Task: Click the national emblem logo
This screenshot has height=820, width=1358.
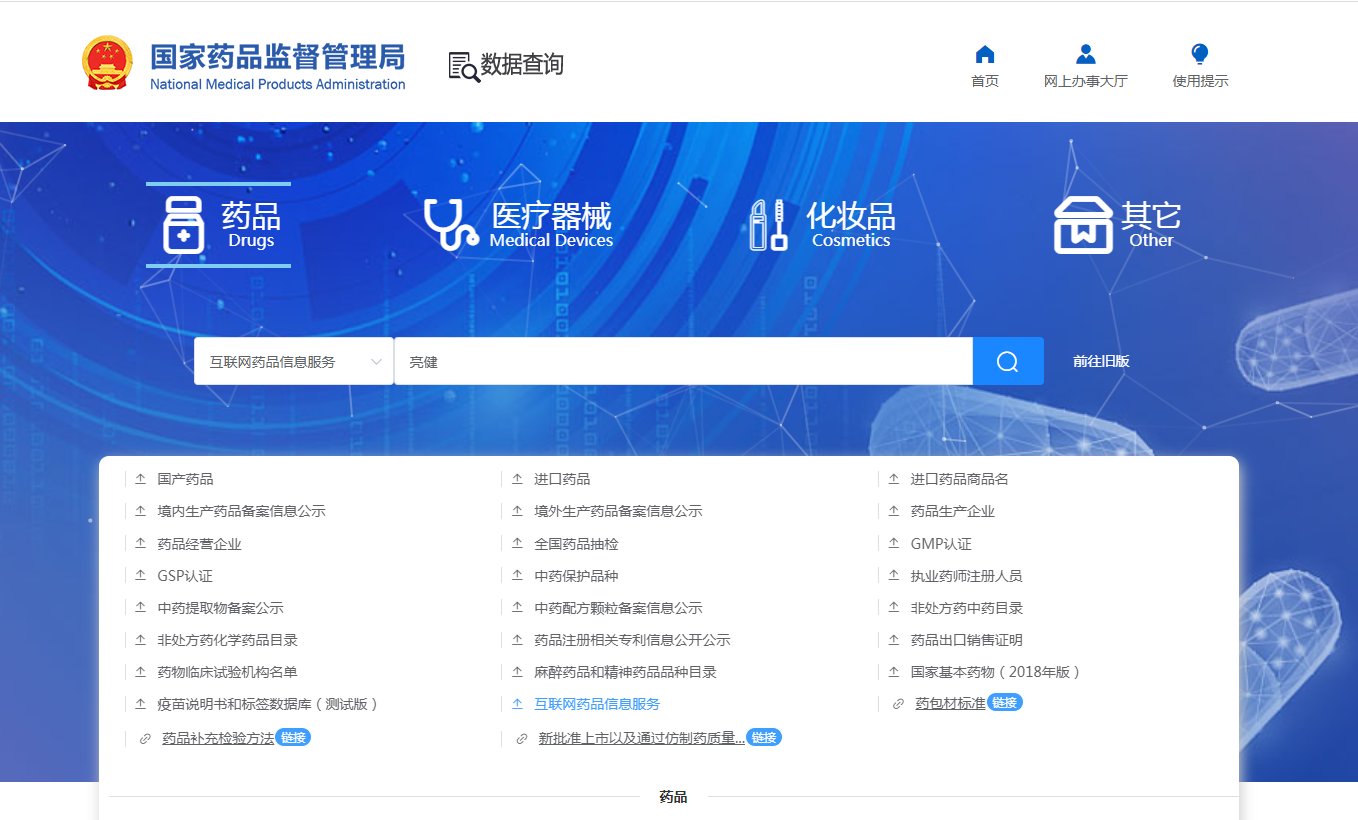Action: (x=107, y=62)
